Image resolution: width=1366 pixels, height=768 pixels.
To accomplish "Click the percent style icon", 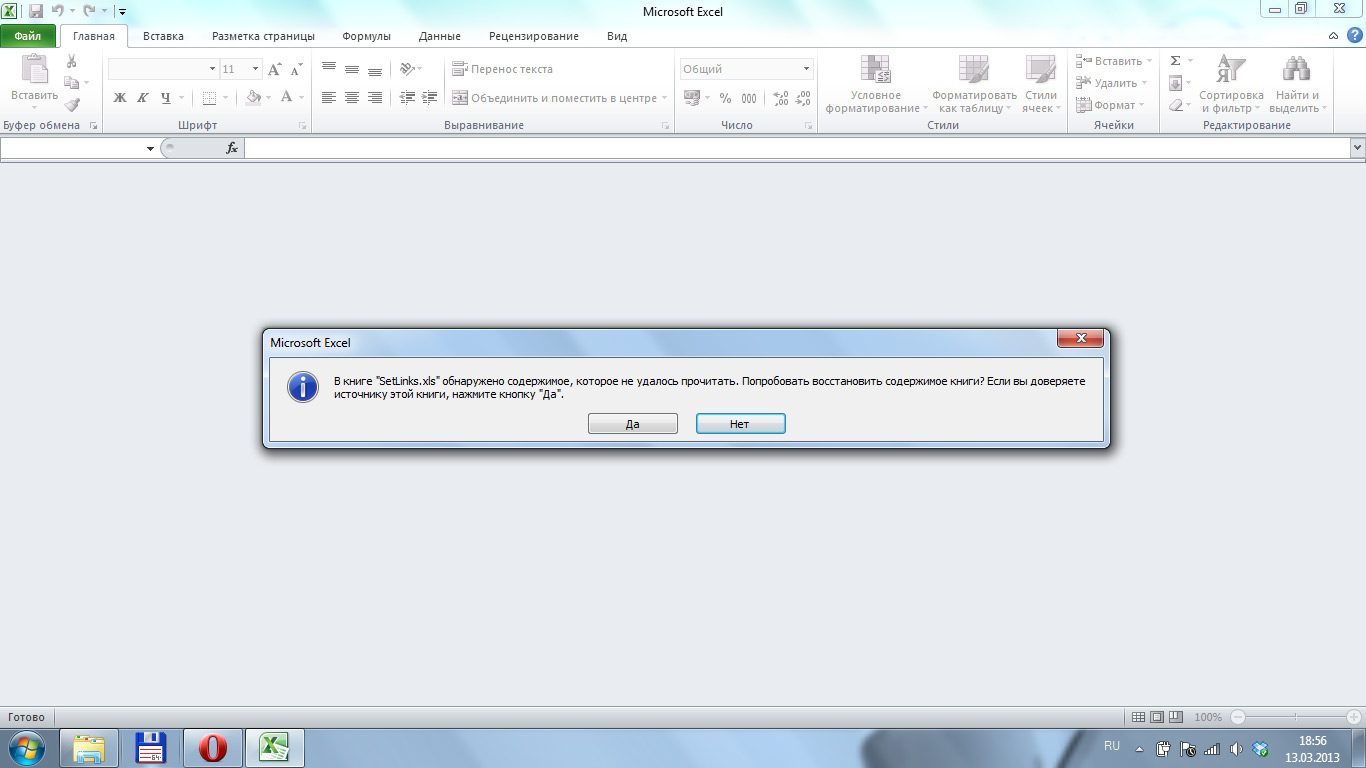I will (x=725, y=98).
